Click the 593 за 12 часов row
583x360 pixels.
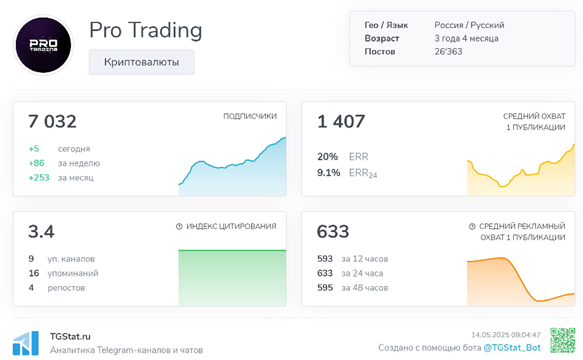coord(352,259)
